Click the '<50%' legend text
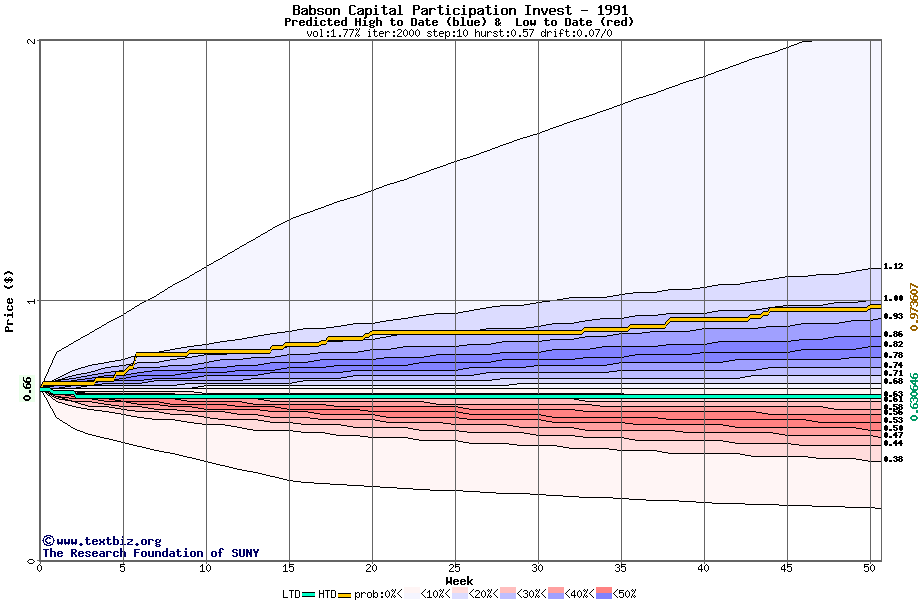This screenshot has width=920, height=600. pyautogui.click(x=625, y=594)
